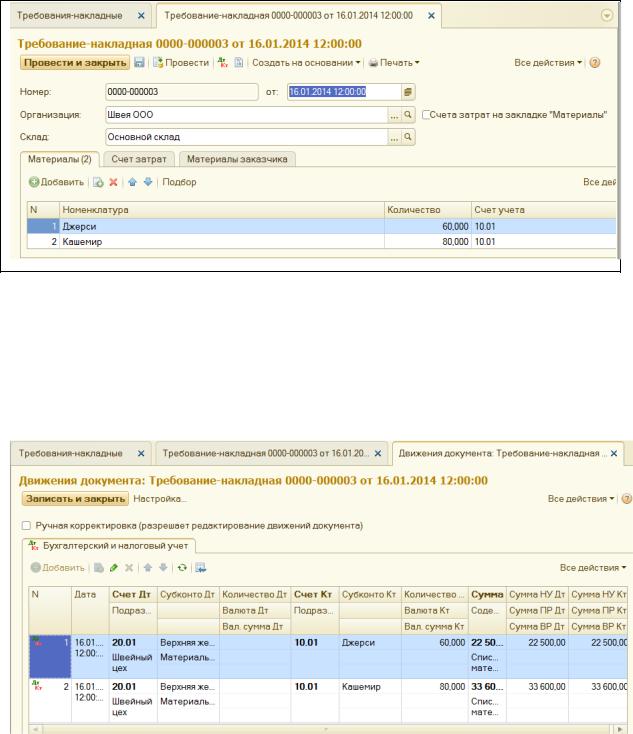The height and width of the screenshot is (734, 633).
Task: Click the Номенклатура column header
Action: pyautogui.click(x=221, y=210)
